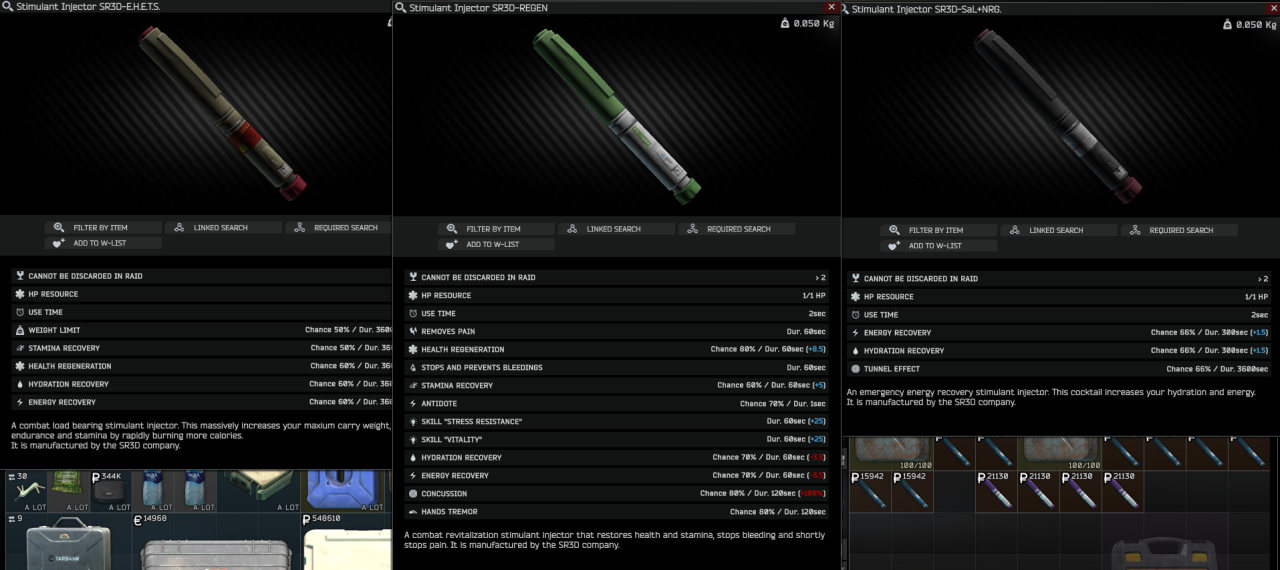This screenshot has width=1280, height=570.
Task: Click Required Search in E.H.E.T.S. window
Action: (337, 228)
